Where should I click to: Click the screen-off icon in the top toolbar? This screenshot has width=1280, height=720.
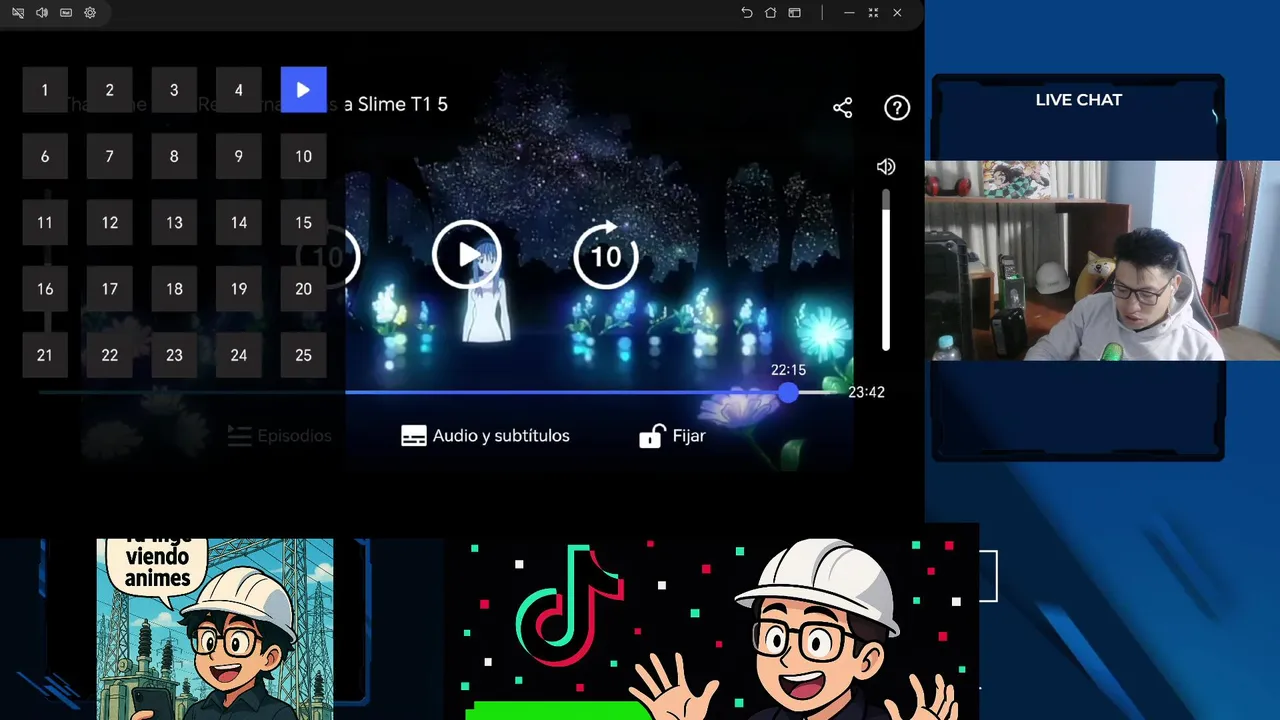(18, 13)
